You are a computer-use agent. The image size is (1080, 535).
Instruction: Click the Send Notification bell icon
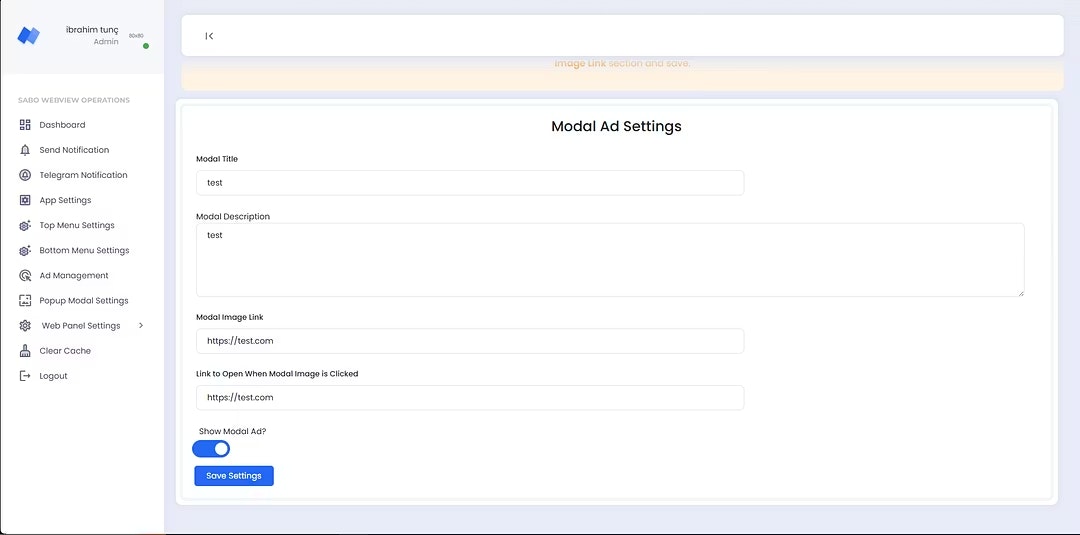coord(25,150)
